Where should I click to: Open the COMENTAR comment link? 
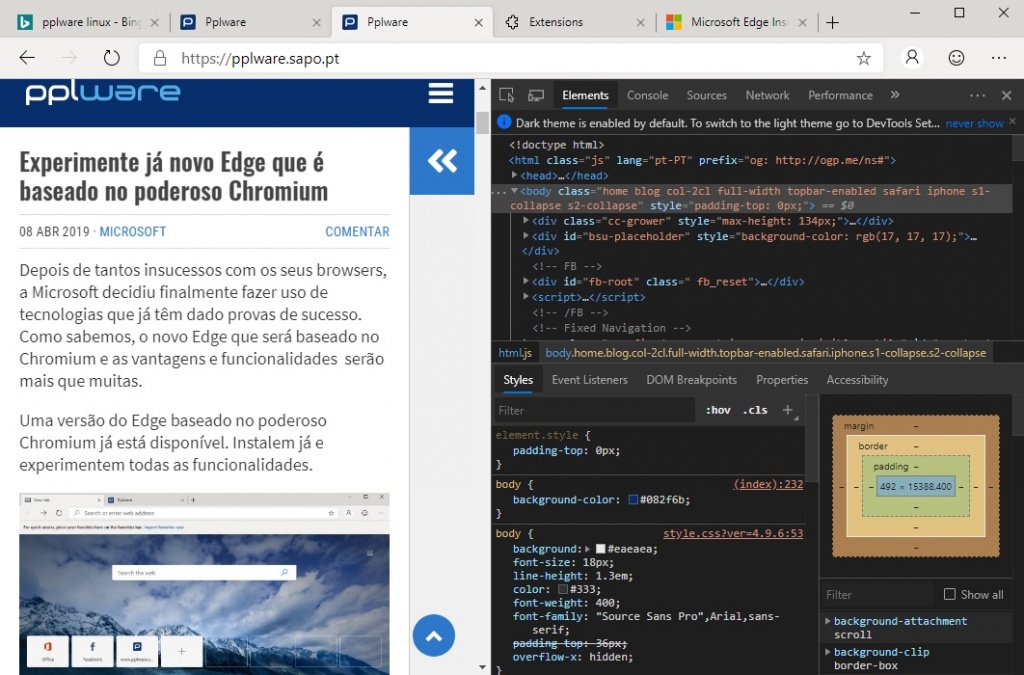356,231
